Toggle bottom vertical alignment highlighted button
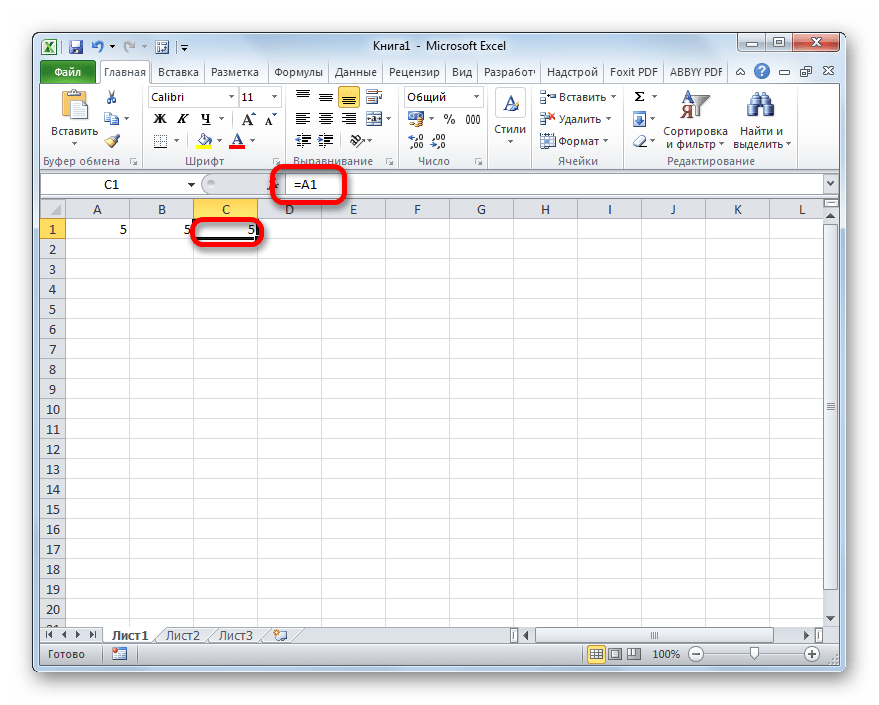 click(349, 98)
